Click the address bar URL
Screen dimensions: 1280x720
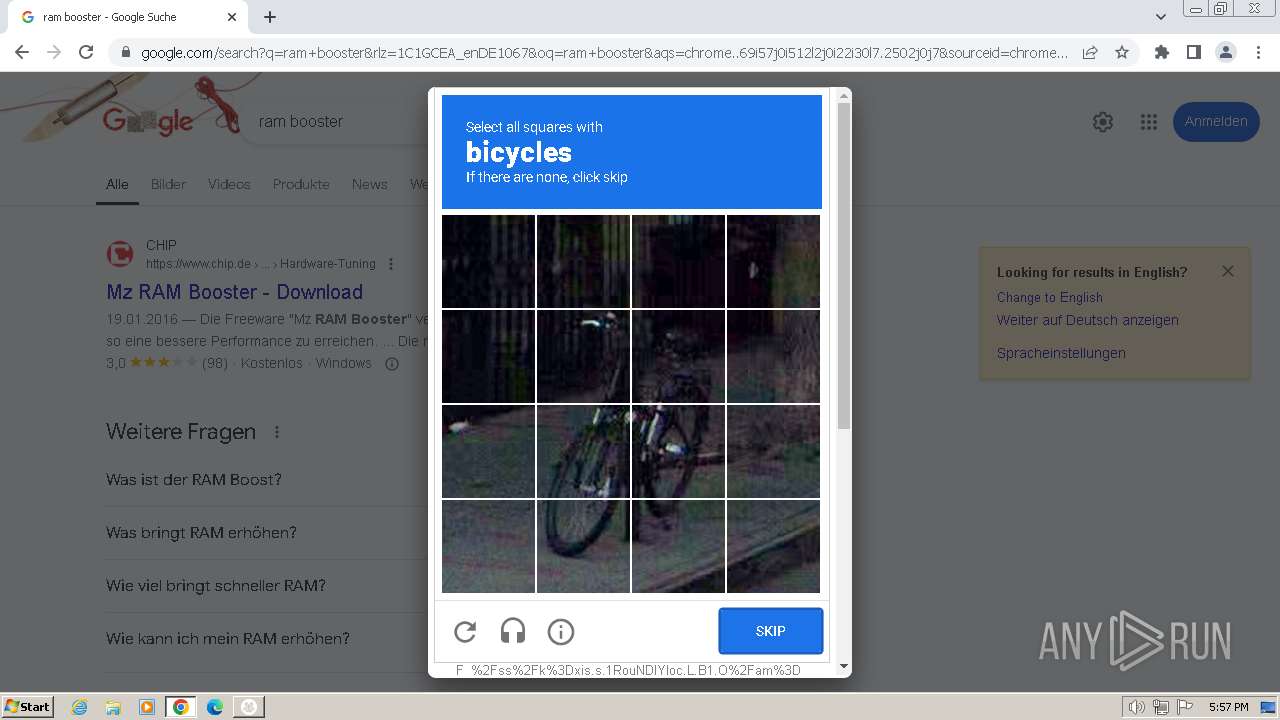604,53
